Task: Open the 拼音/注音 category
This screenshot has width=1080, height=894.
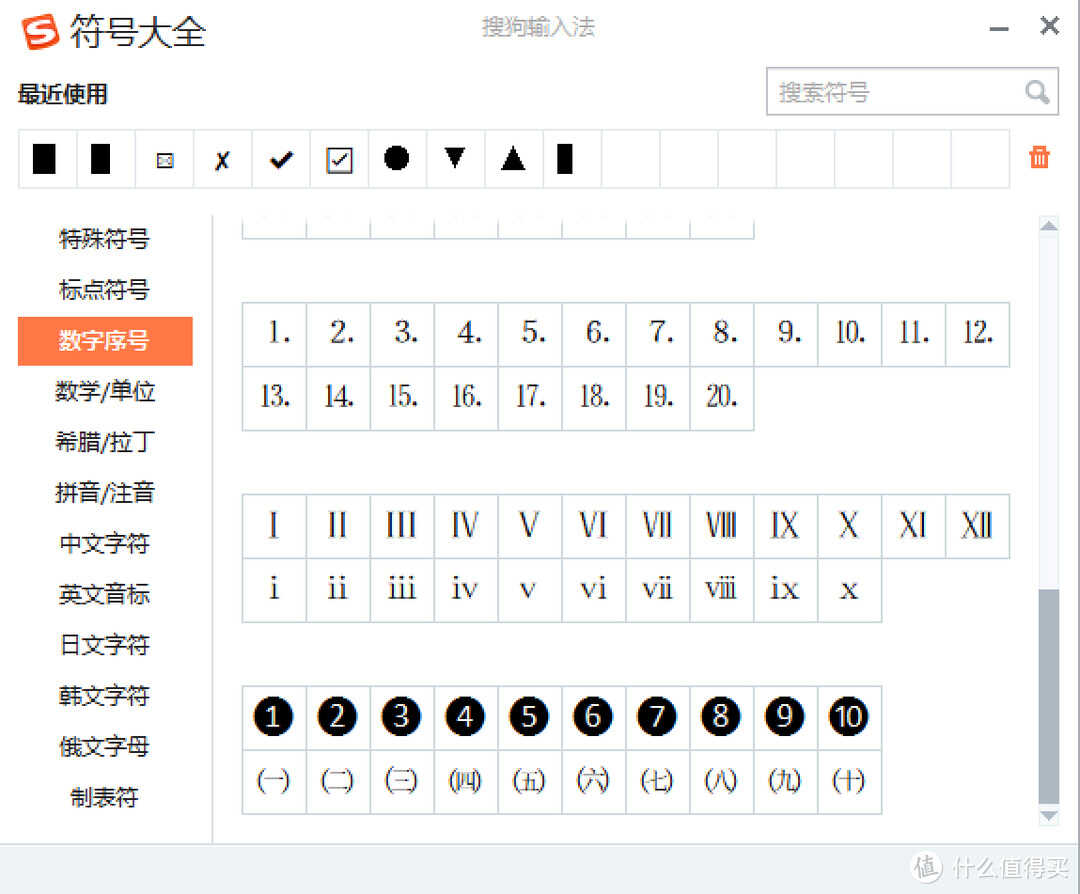Action: pos(105,493)
